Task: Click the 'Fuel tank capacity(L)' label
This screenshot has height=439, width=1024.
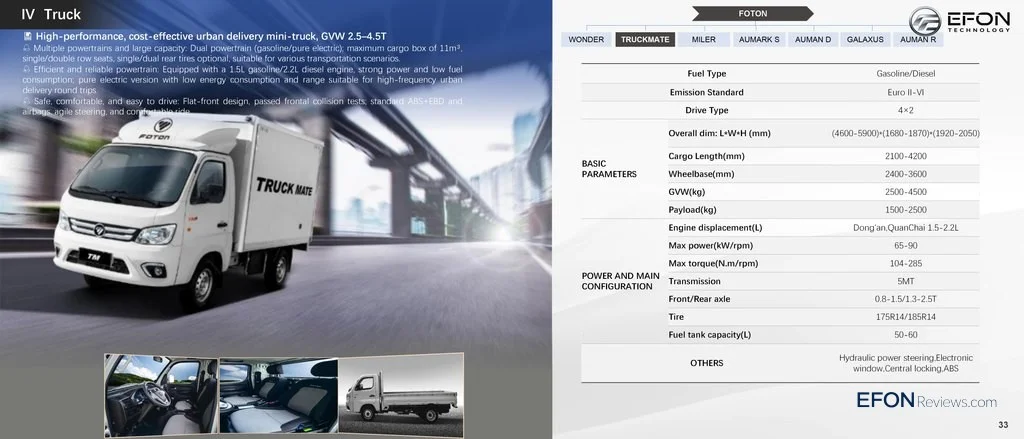Action: (x=709, y=335)
